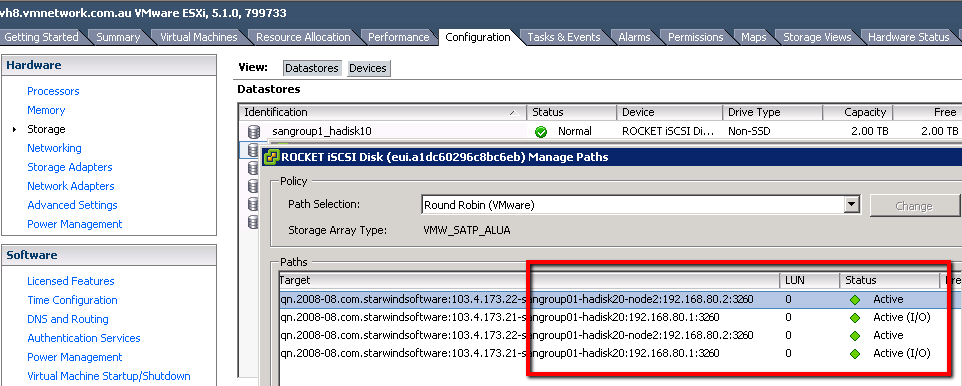The image size is (962, 386).
Task: Open Advanced Settings under Hardware
Action: coord(72,205)
